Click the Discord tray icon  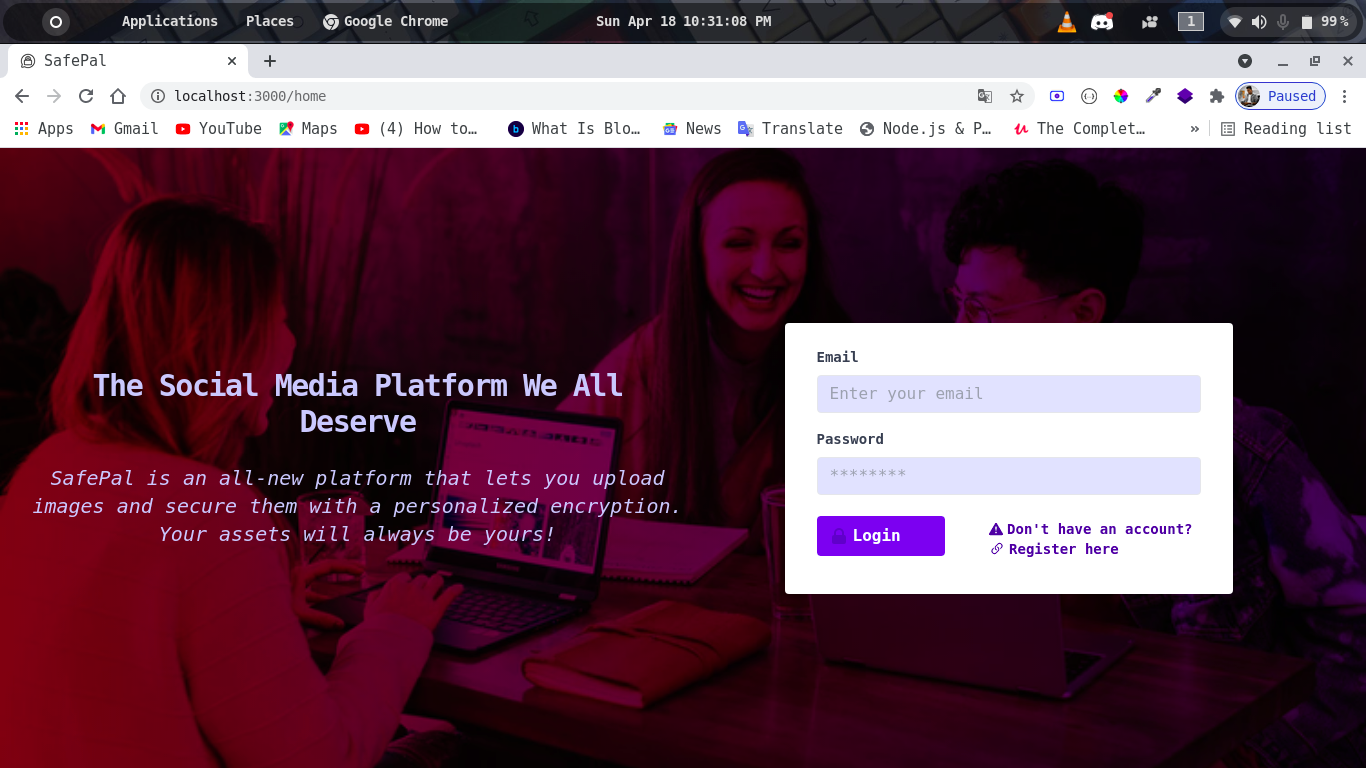point(1102,21)
